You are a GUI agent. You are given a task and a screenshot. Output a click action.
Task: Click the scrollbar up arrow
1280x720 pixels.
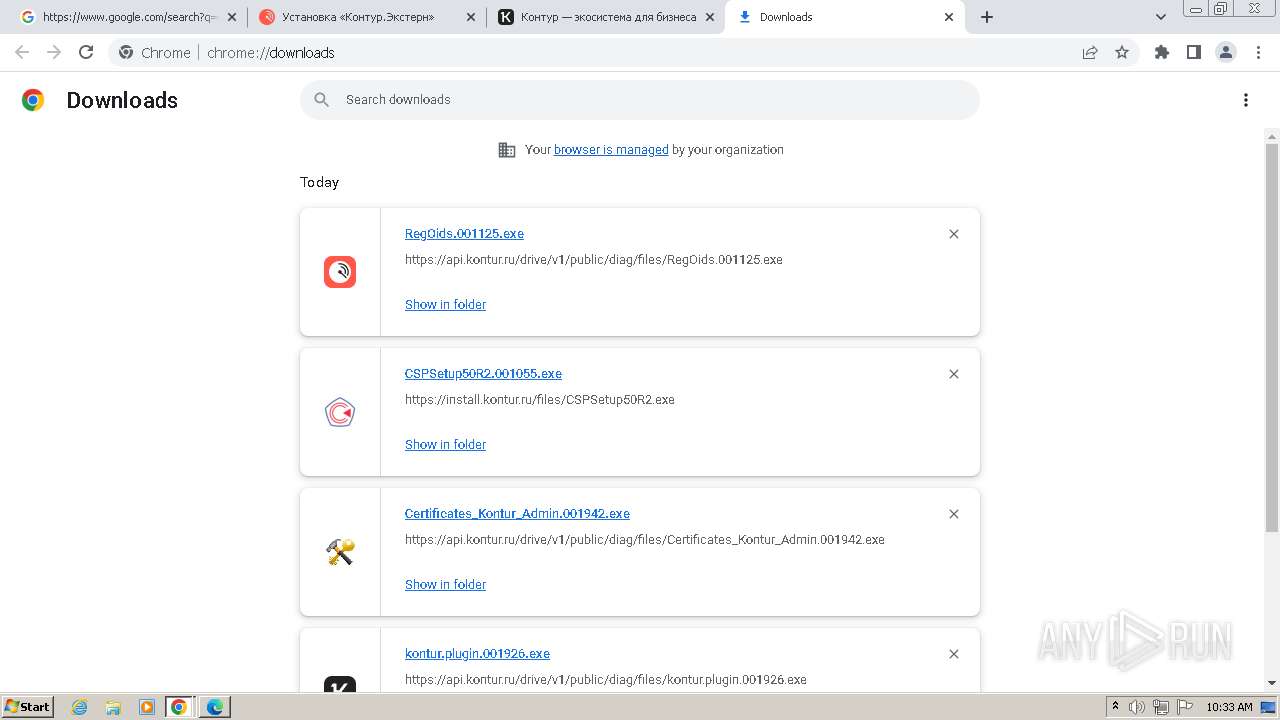[1272, 136]
